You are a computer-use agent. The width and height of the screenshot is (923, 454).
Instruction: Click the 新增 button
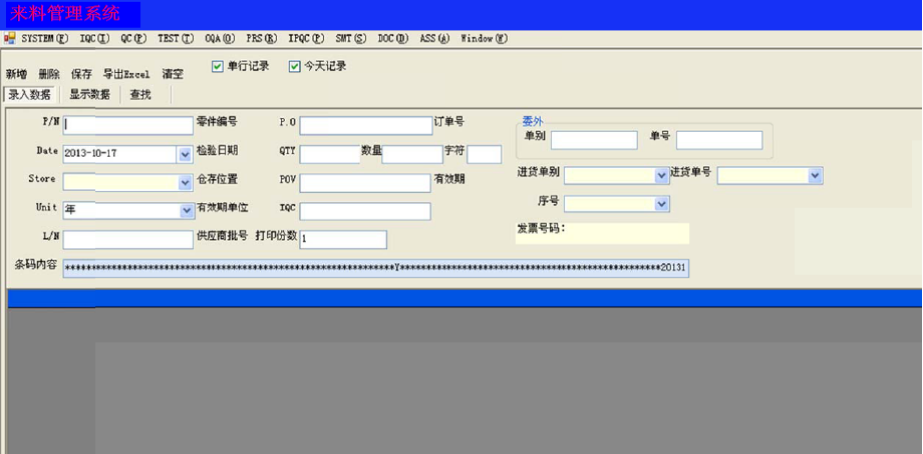pos(16,74)
